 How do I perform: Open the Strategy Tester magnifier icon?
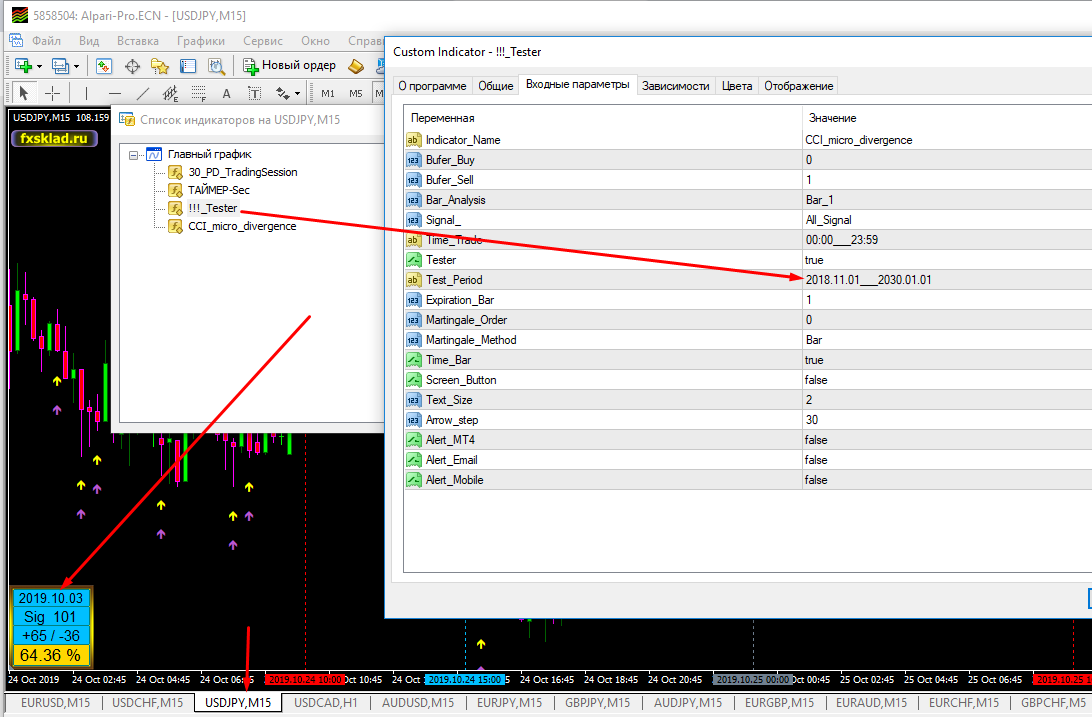click(217, 66)
